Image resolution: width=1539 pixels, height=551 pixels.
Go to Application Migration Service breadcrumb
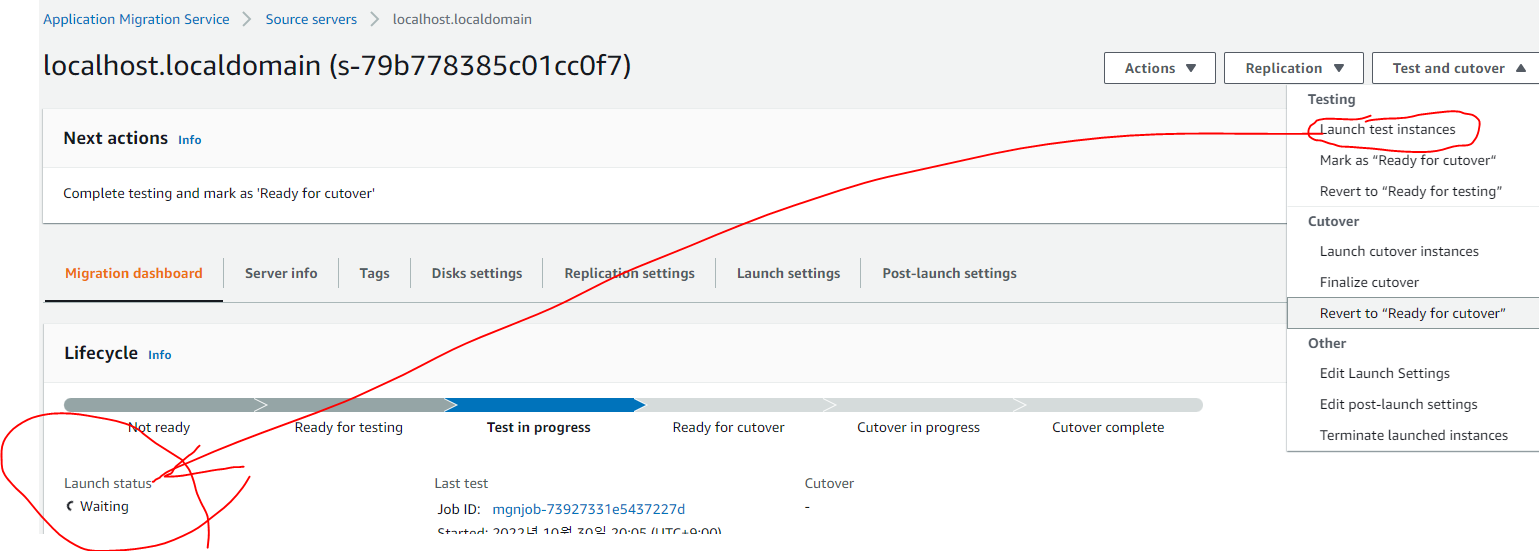point(136,19)
